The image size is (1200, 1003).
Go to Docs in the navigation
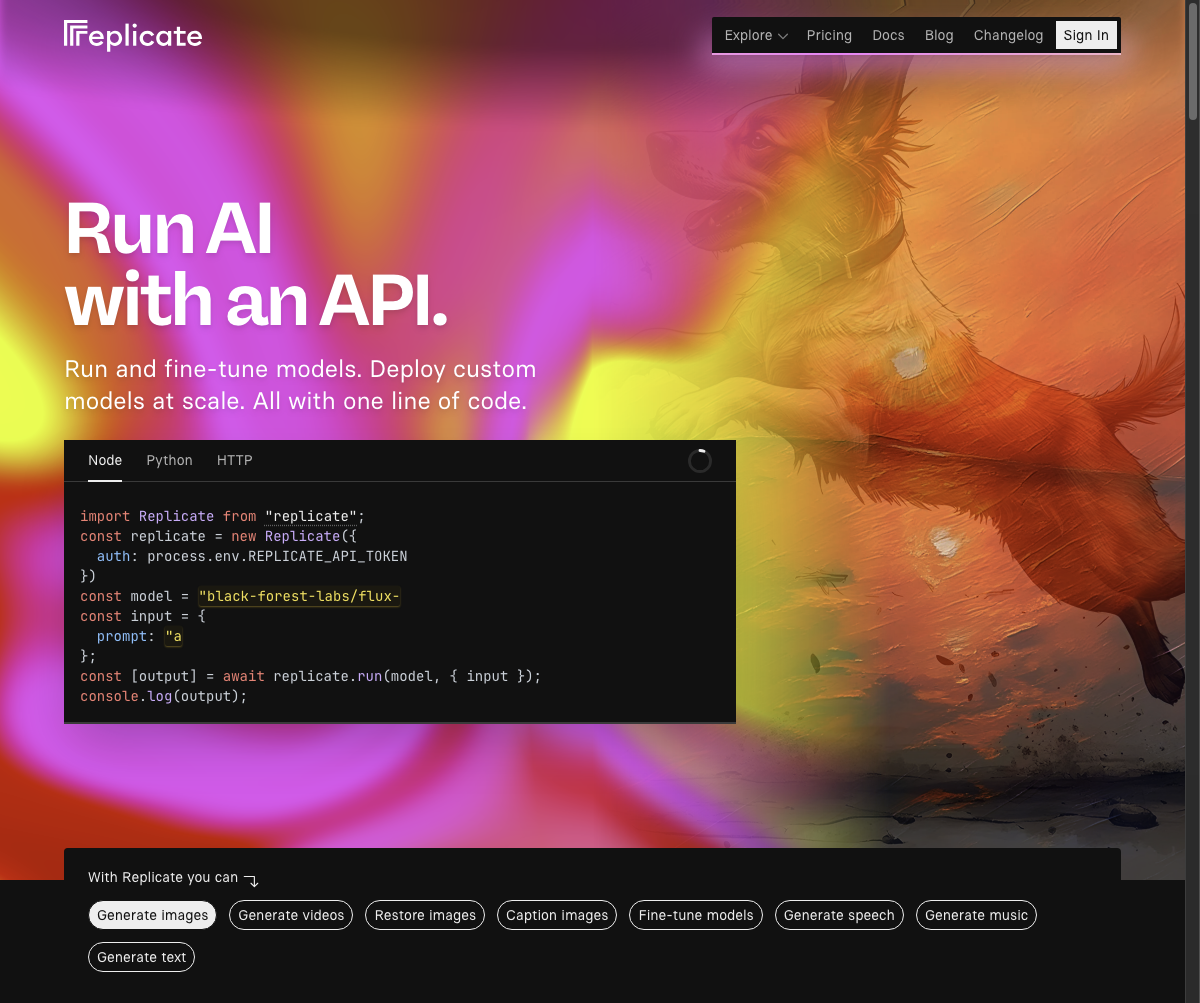click(888, 35)
